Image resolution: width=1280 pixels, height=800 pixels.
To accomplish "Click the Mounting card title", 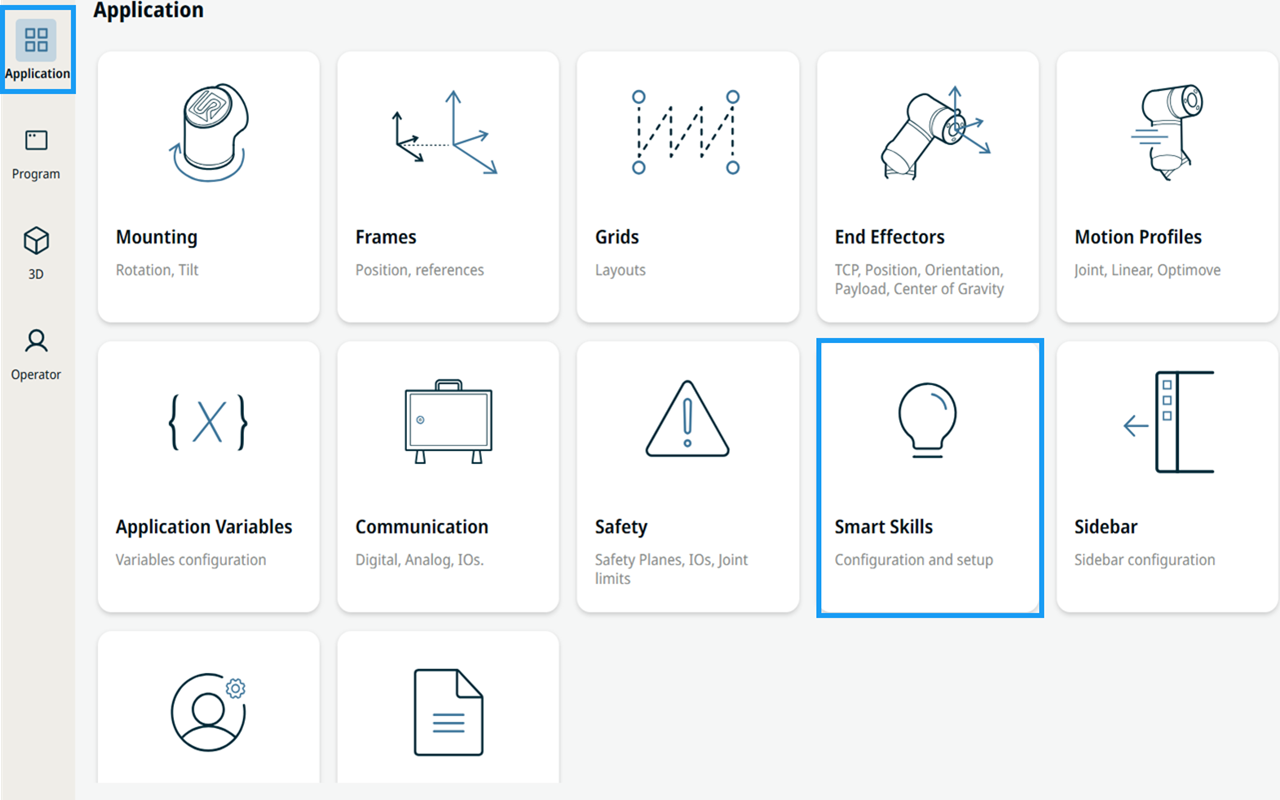I will [x=157, y=237].
